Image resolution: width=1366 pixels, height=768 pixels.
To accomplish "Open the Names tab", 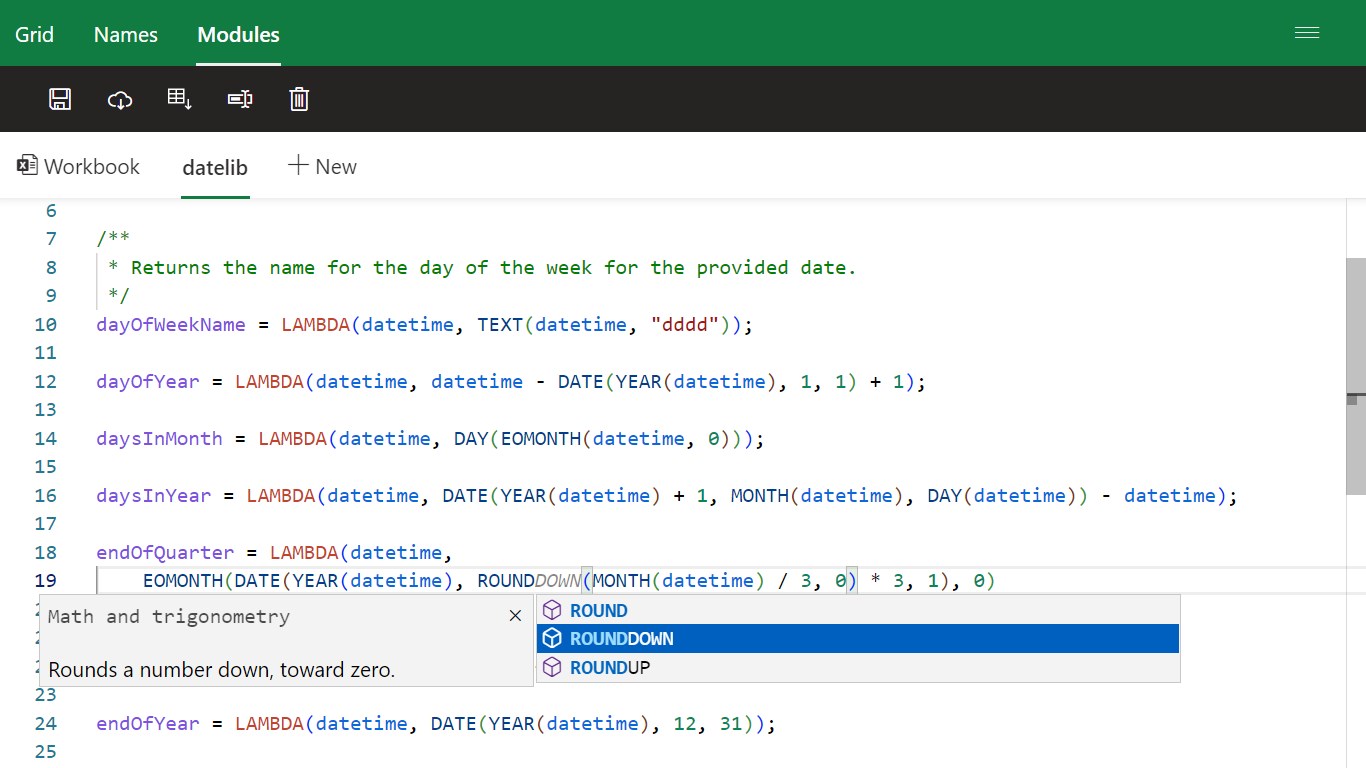I will [x=126, y=34].
